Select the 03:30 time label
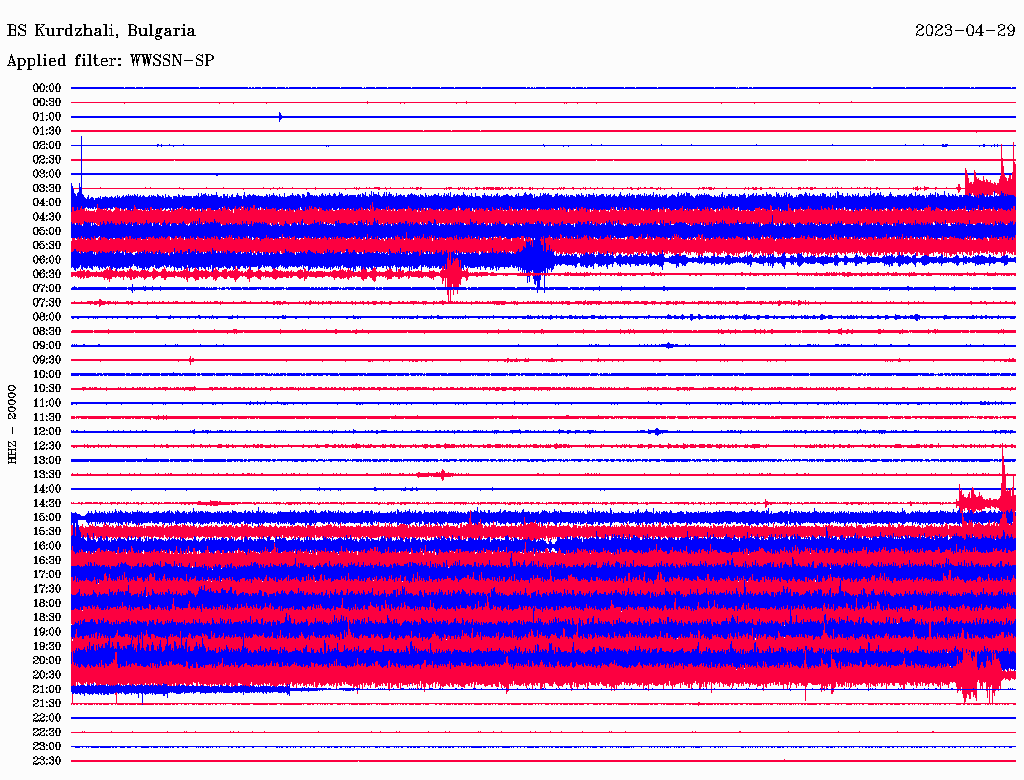The image size is (1024, 780). click(47, 188)
